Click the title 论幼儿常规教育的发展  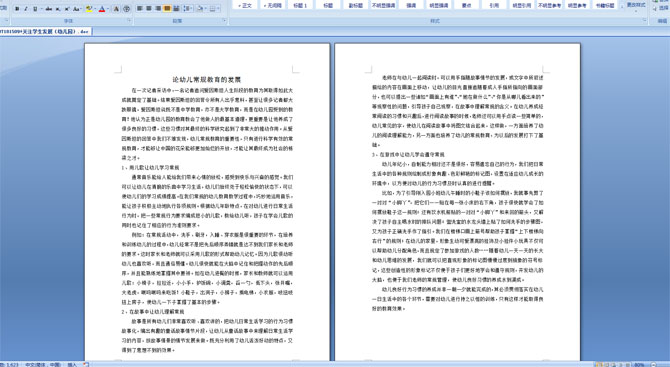(207, 79)
